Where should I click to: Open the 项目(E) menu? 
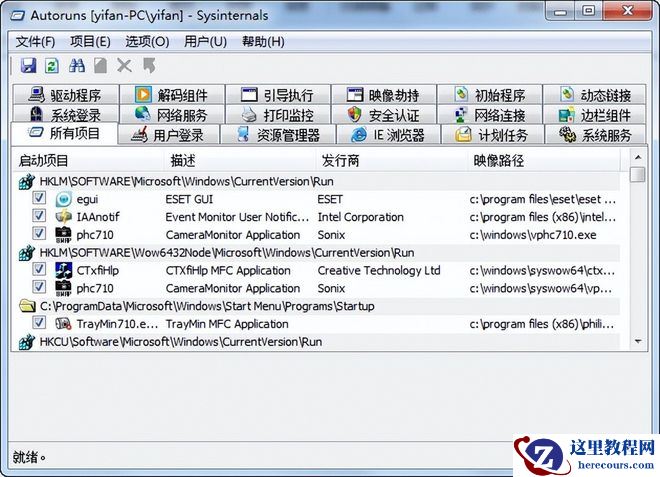coord(90,42)
